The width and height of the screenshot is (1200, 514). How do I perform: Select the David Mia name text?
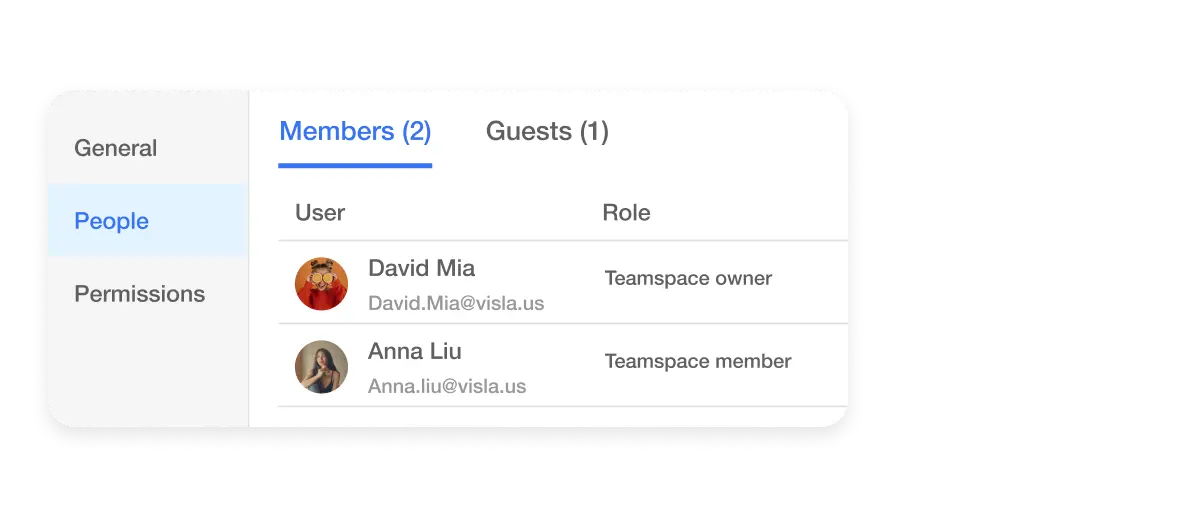421,268
